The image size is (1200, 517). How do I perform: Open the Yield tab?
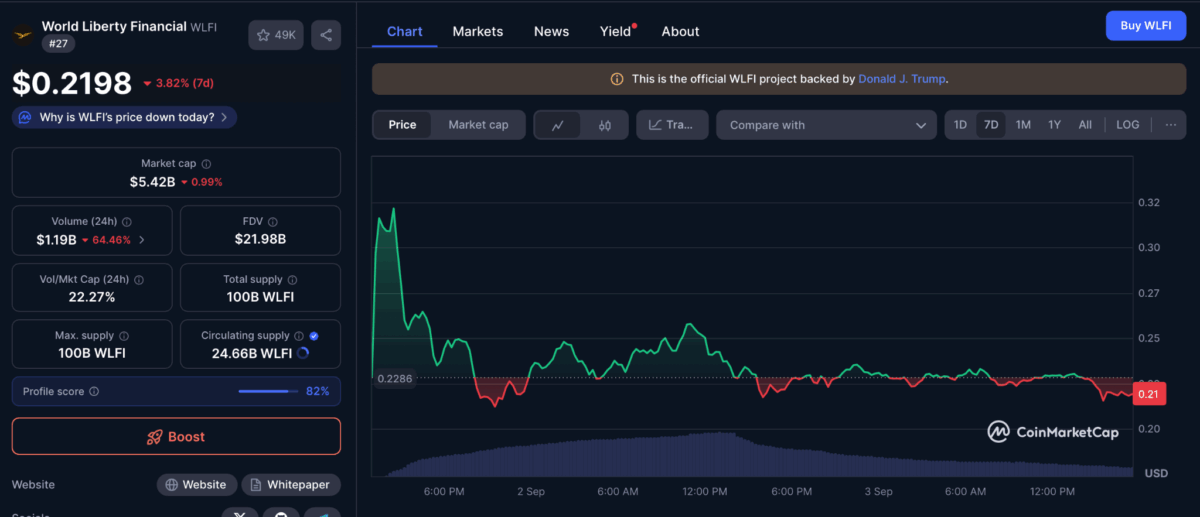pos(616,31)
